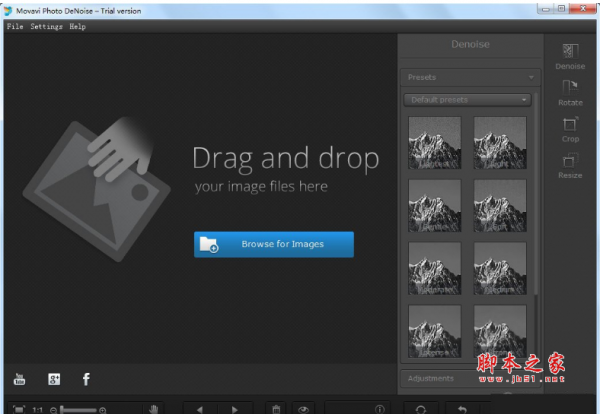
Task: Close the Movavi Photo DeNoise window
Action: point(583,8)
